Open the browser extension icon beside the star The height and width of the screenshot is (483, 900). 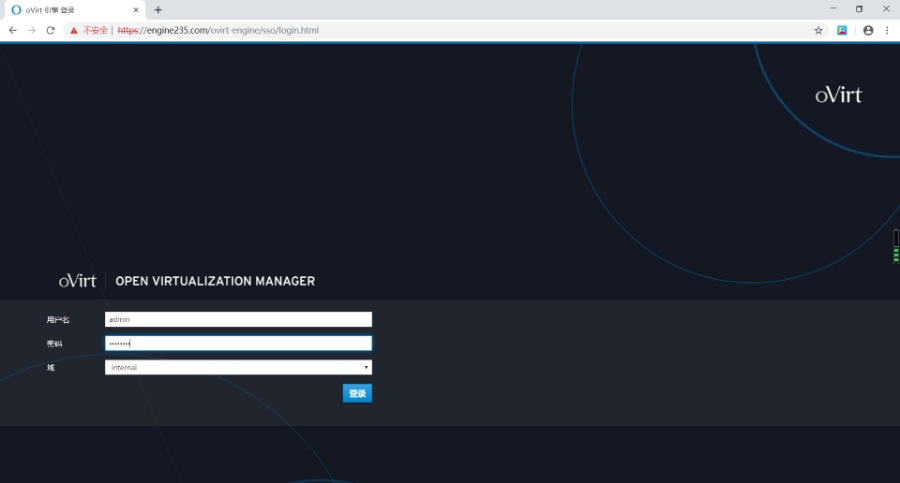[842, 30]
